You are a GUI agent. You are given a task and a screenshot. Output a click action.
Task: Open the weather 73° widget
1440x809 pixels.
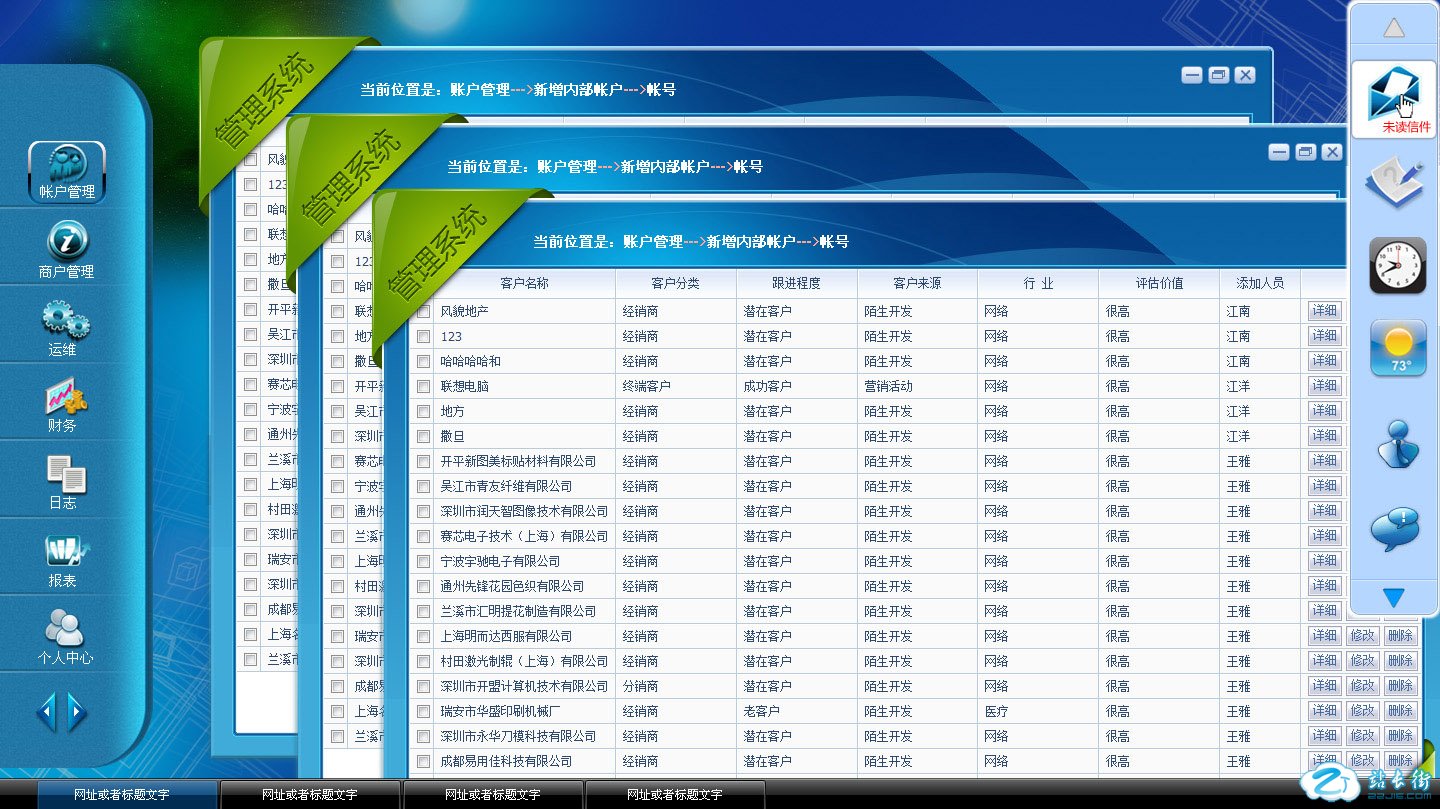click(1398, 348)
